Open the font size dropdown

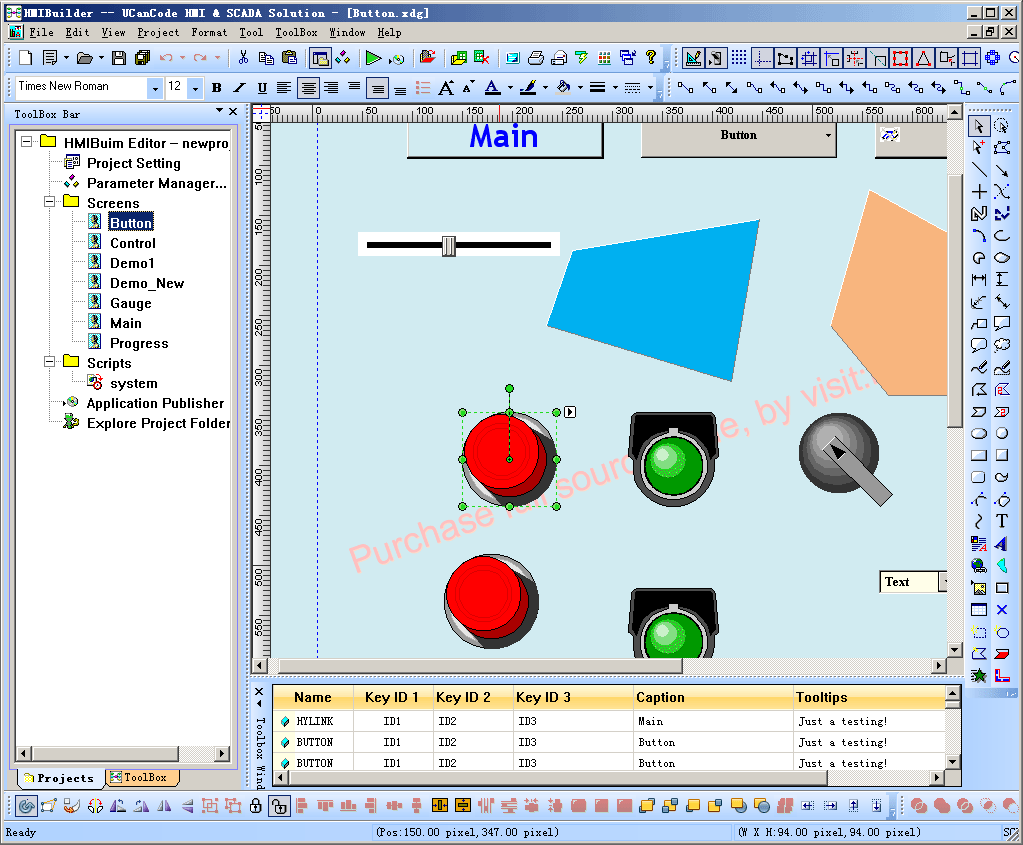pos(197,88)
